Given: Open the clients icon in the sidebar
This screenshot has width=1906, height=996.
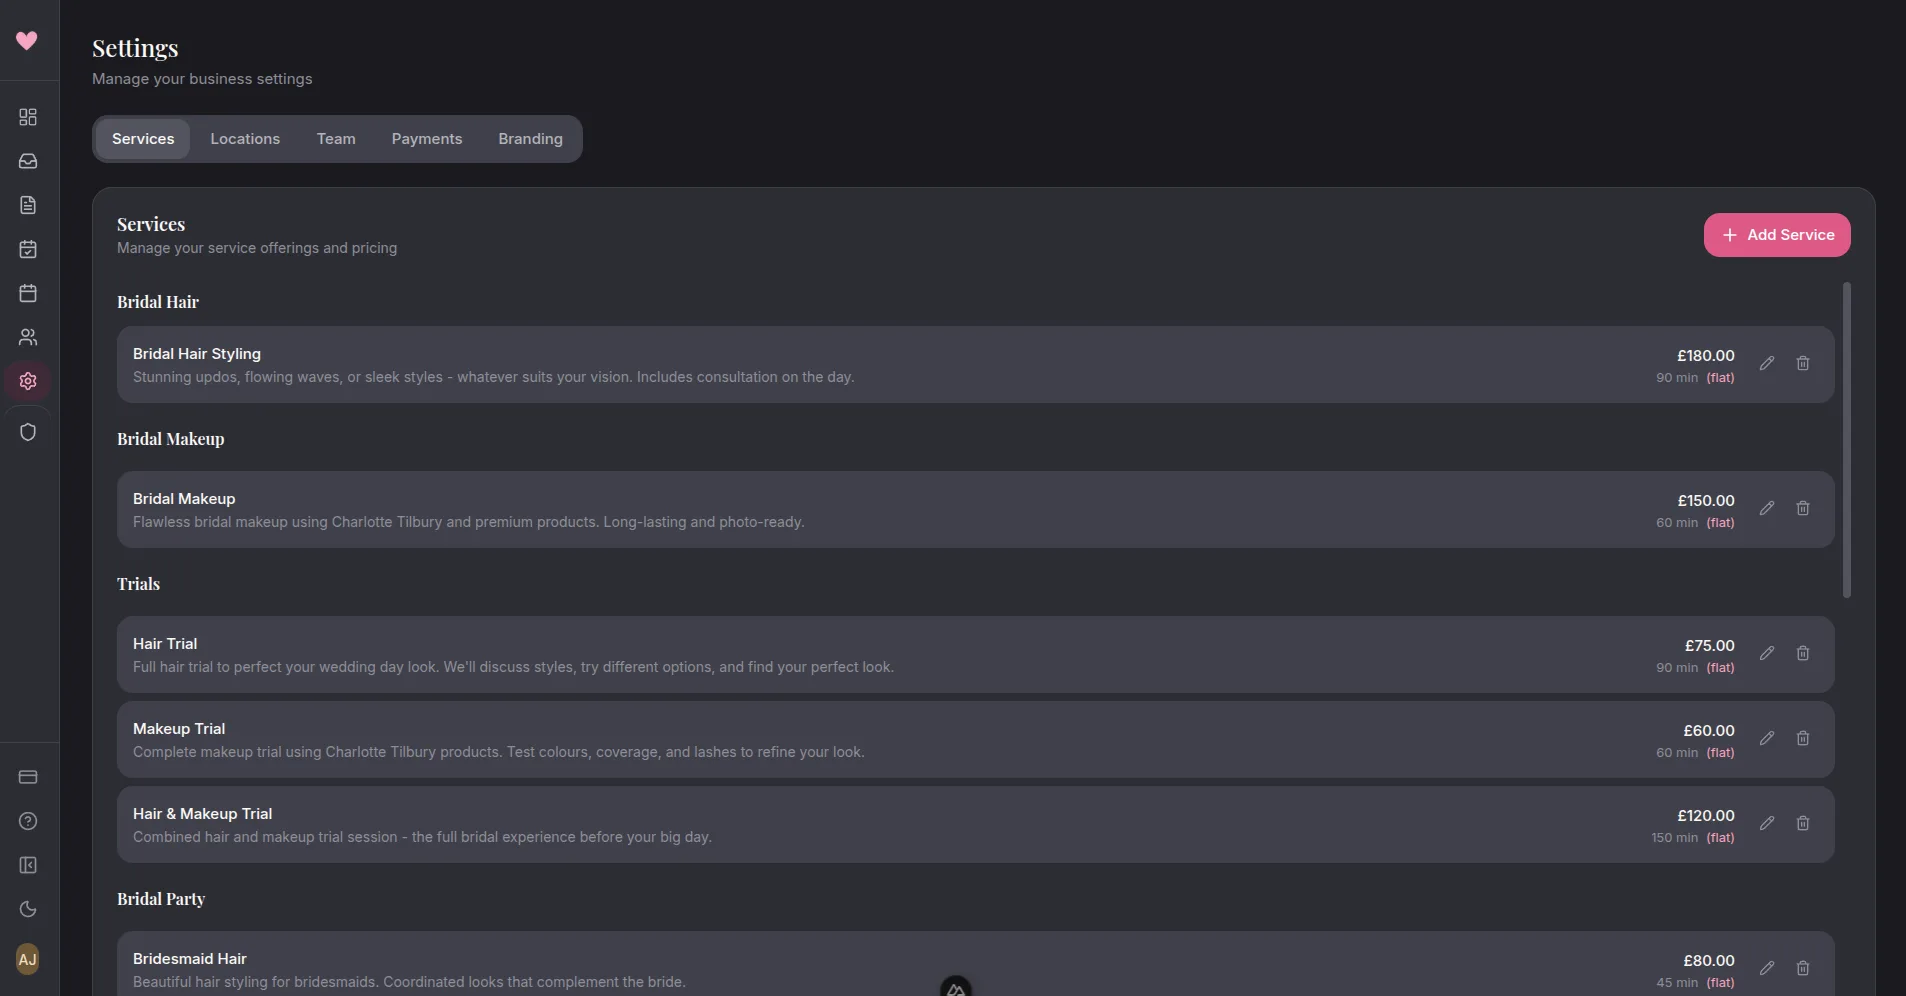Looking at the screenshot, I should coord(28,337).
